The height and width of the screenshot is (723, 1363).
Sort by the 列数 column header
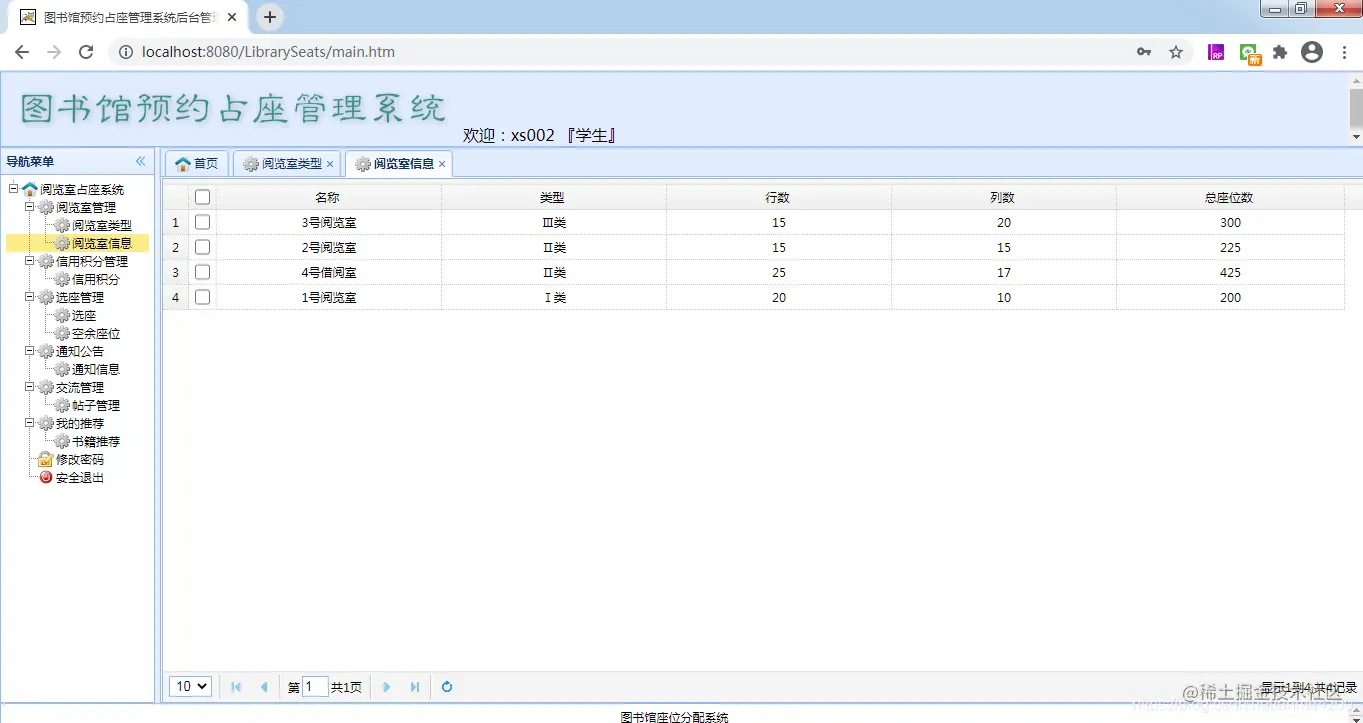1003,197
